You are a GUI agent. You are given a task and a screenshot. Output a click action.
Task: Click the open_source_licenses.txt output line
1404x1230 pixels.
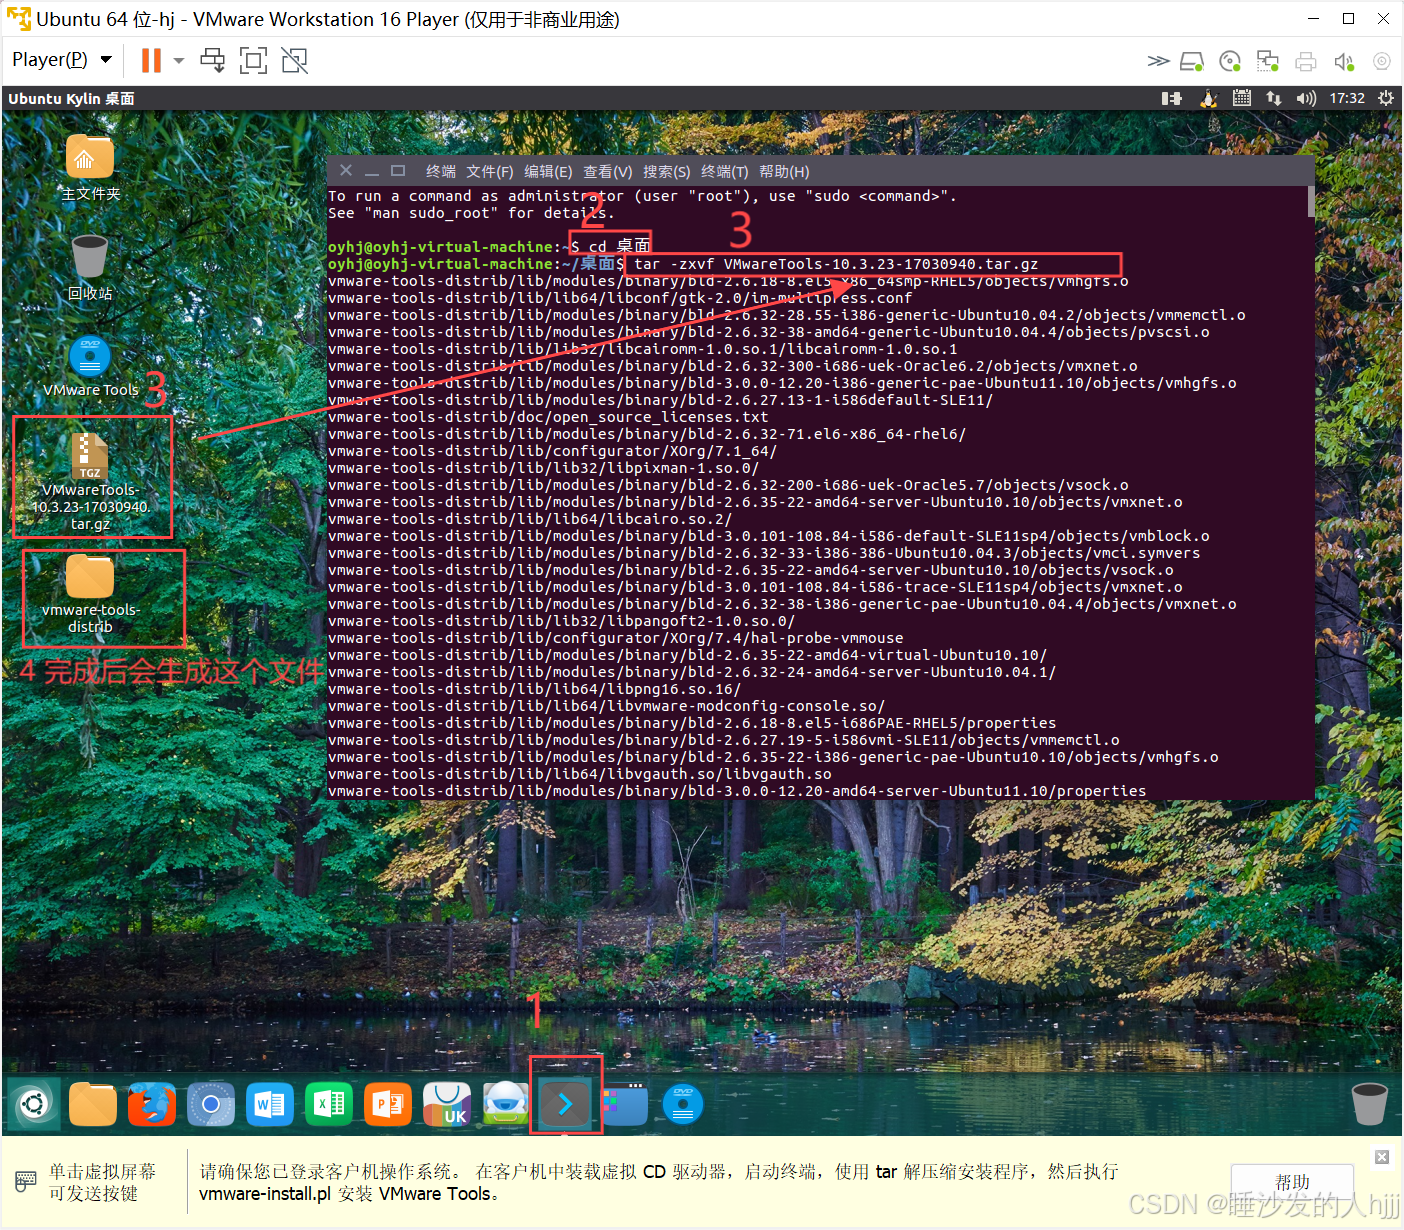pos(548,417)
